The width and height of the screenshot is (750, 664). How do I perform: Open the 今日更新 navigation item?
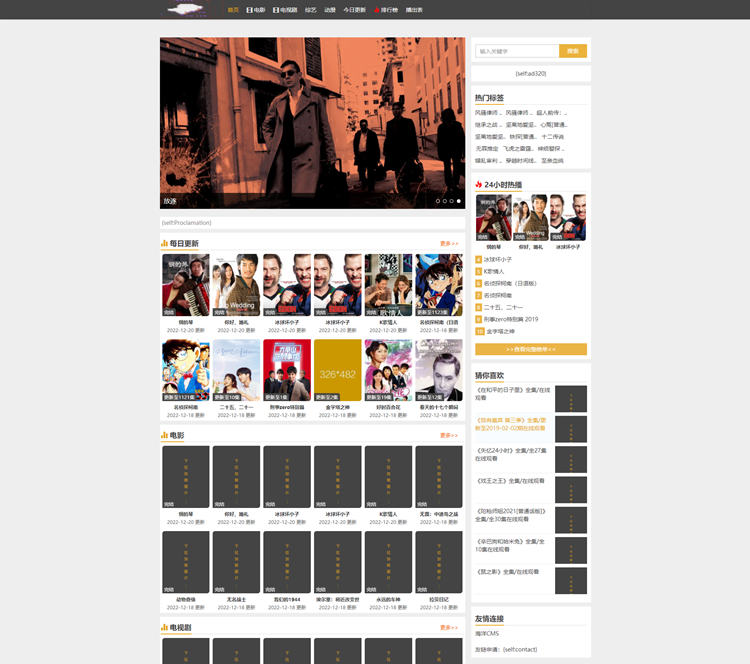[x=354, y=10]
